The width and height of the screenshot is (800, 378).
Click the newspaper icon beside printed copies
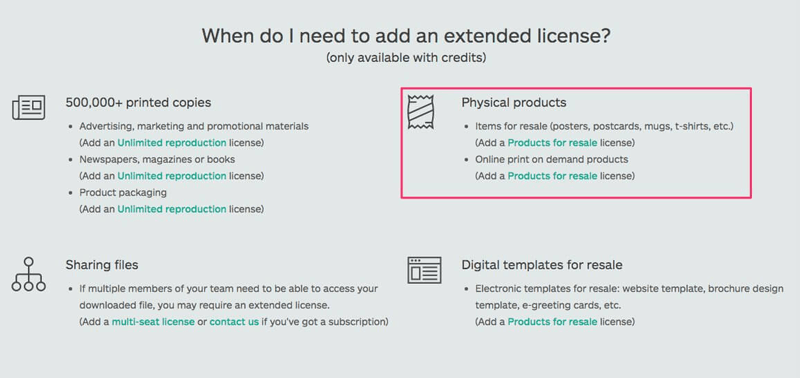coord(29,107)
